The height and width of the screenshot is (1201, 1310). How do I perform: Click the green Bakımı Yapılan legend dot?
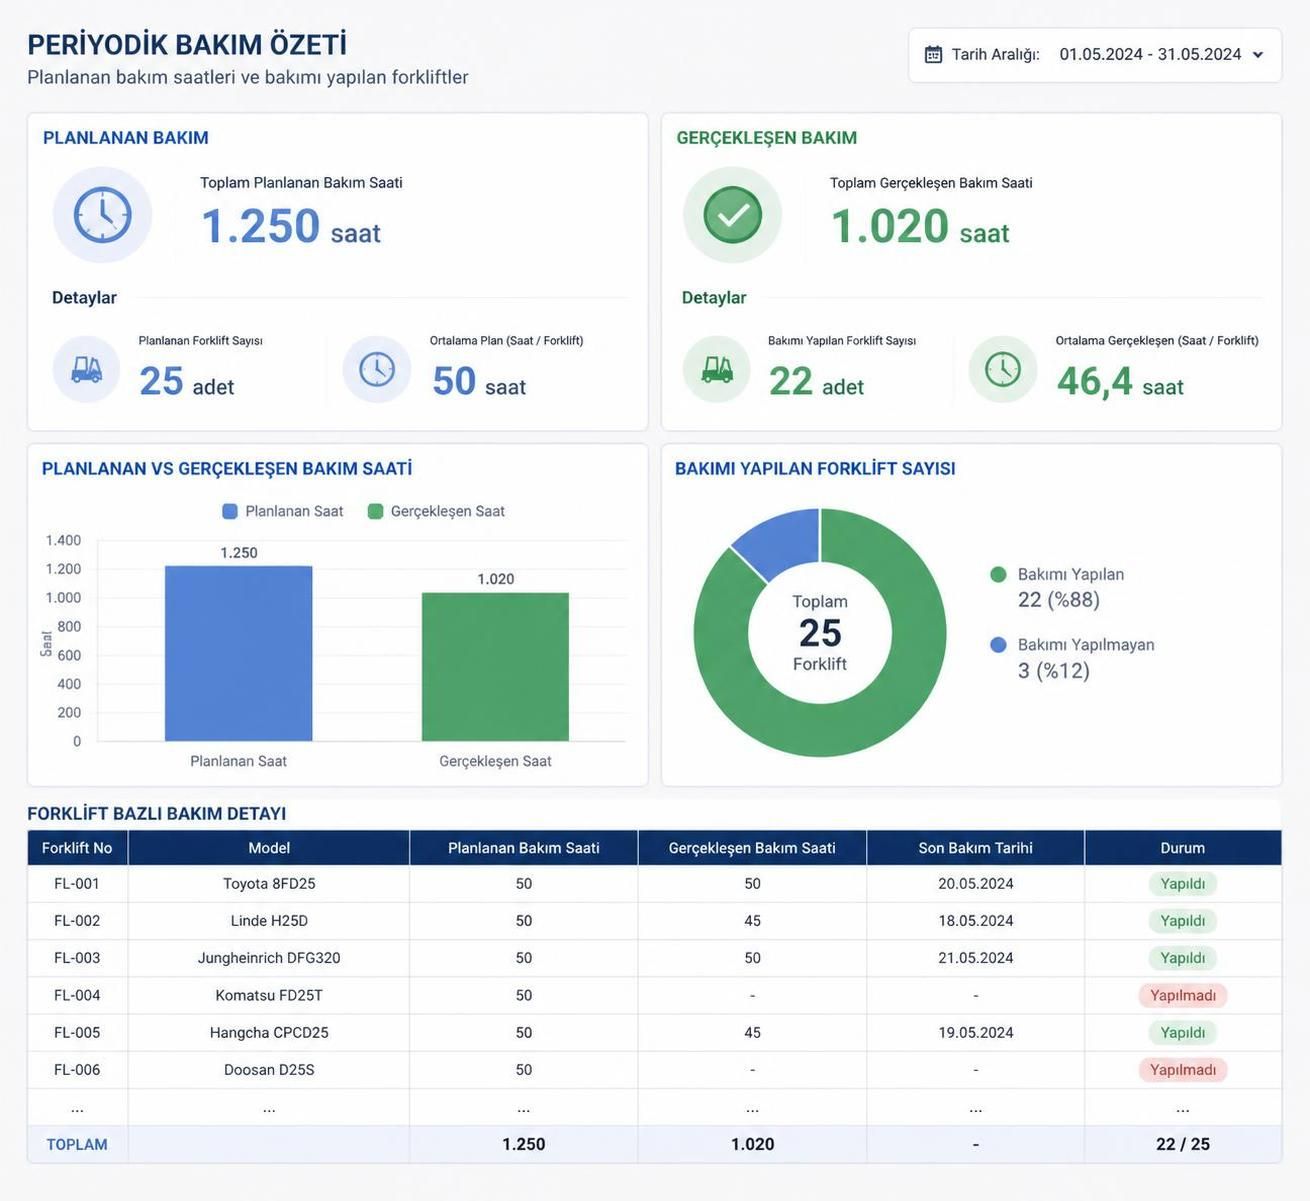coord(998,574)
